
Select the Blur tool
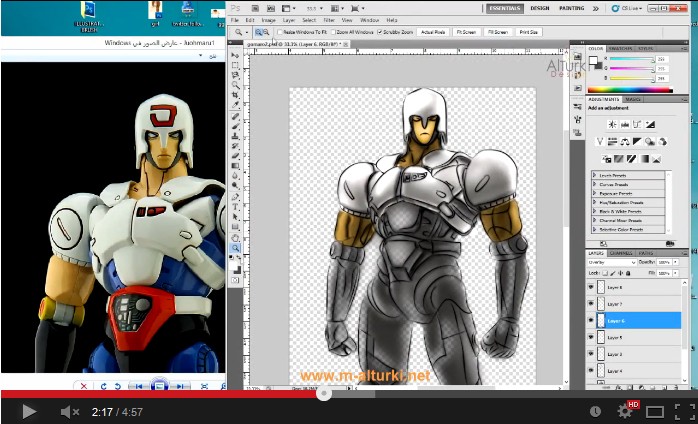tap(235, 175)
